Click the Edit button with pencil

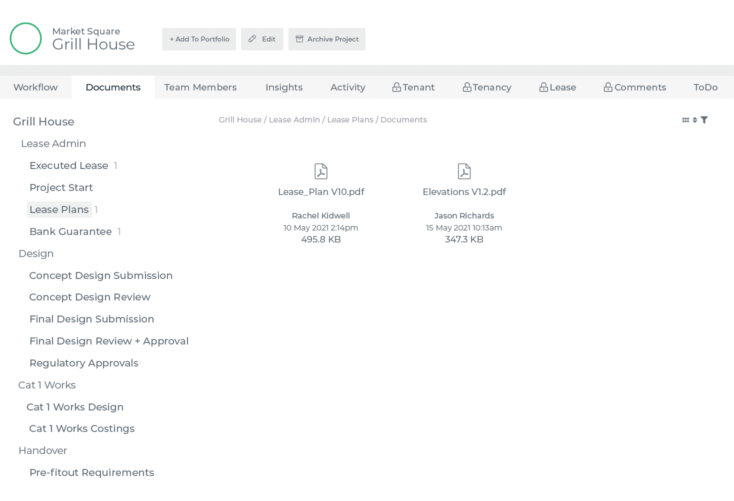(262, 39)
